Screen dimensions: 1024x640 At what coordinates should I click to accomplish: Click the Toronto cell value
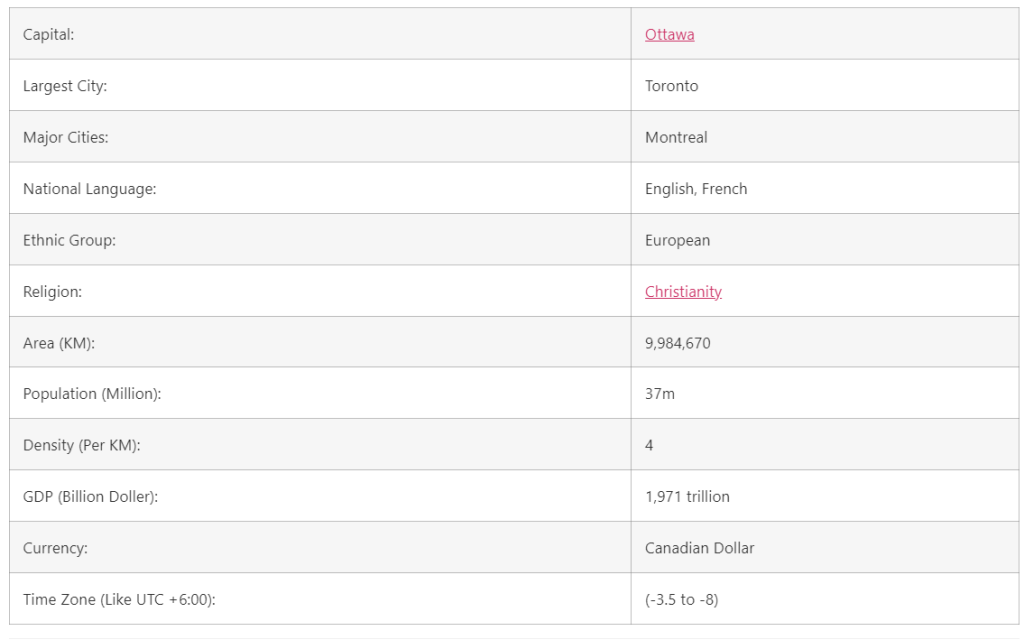click(671, 86)
